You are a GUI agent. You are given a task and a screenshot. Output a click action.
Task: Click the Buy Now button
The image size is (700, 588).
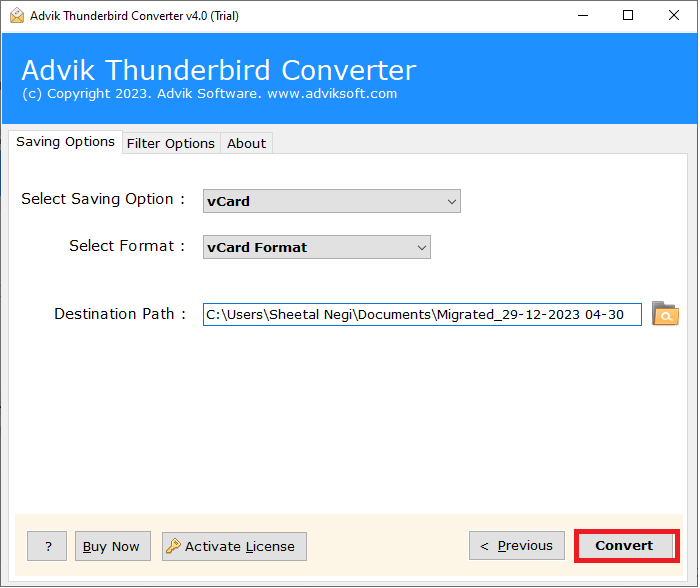(112, 546)
